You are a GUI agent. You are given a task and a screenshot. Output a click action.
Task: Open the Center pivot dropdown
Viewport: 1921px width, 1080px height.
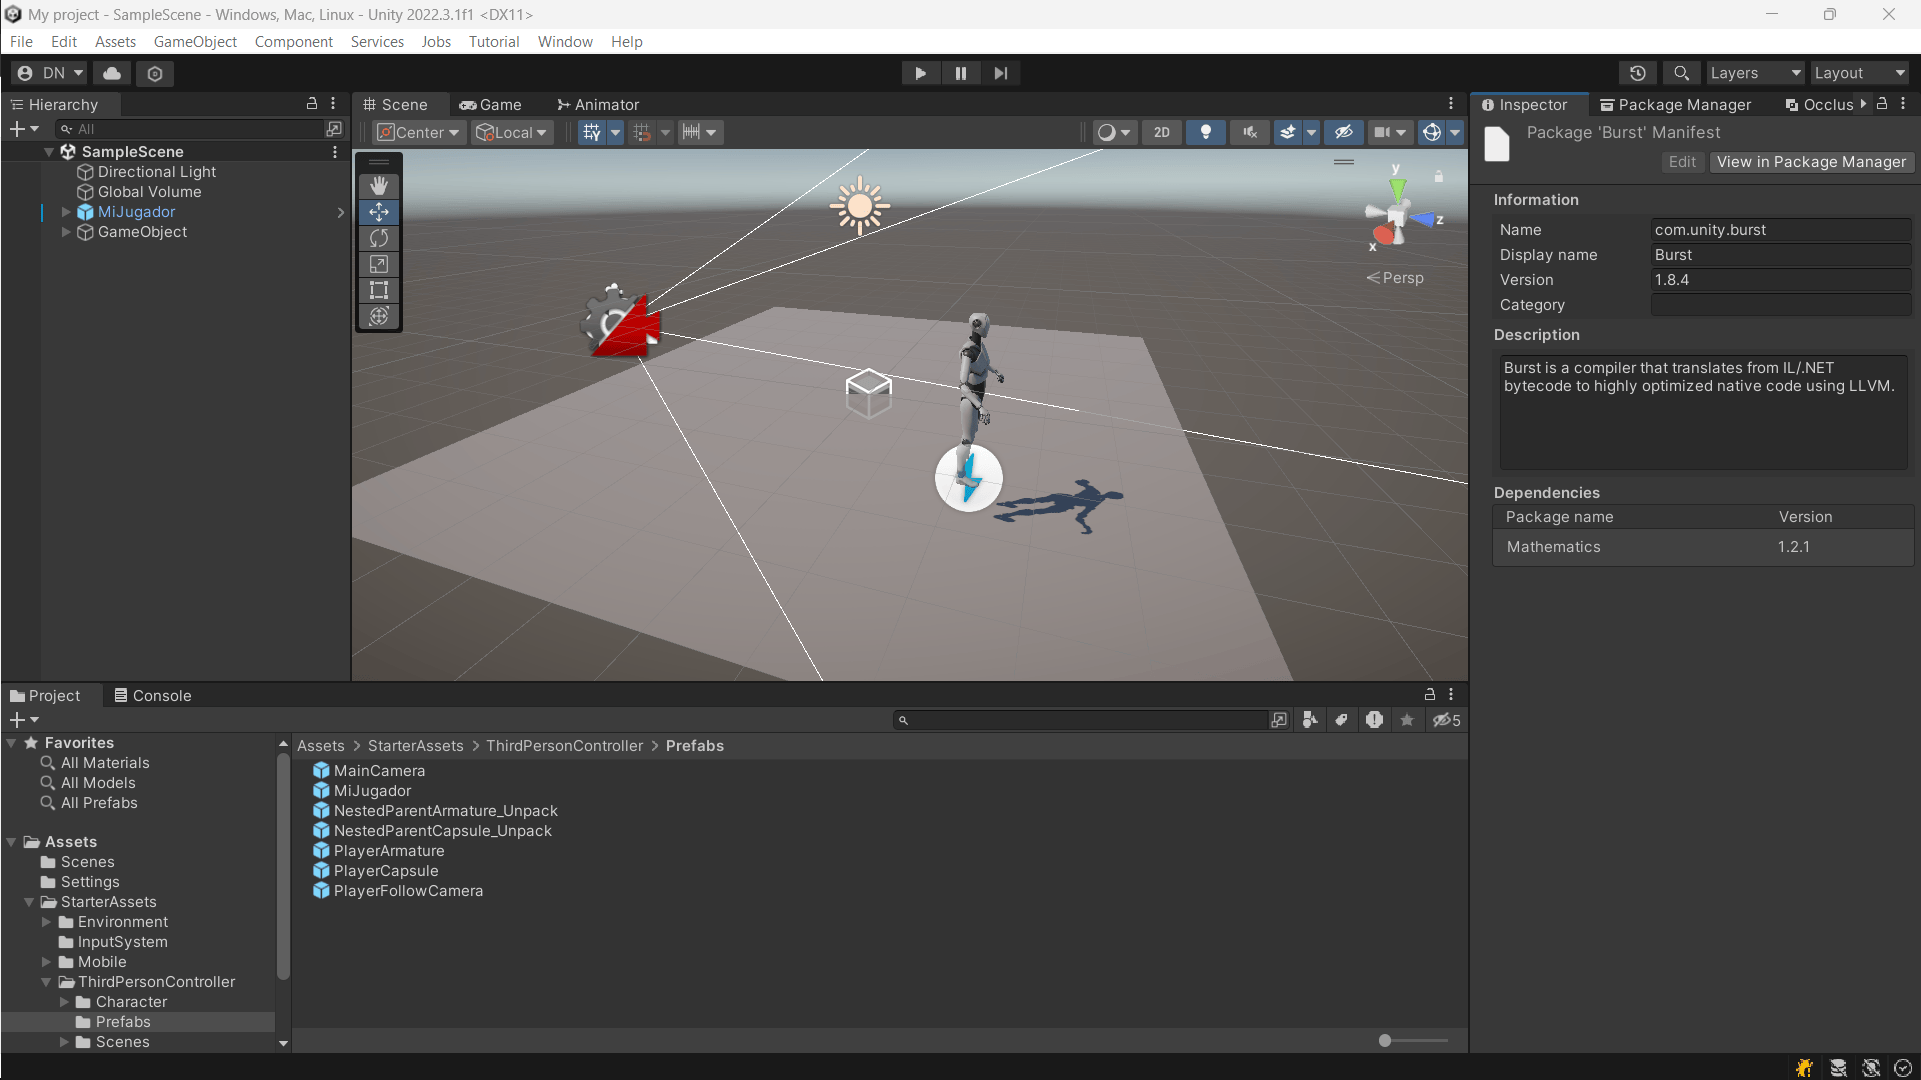(418, 132)
